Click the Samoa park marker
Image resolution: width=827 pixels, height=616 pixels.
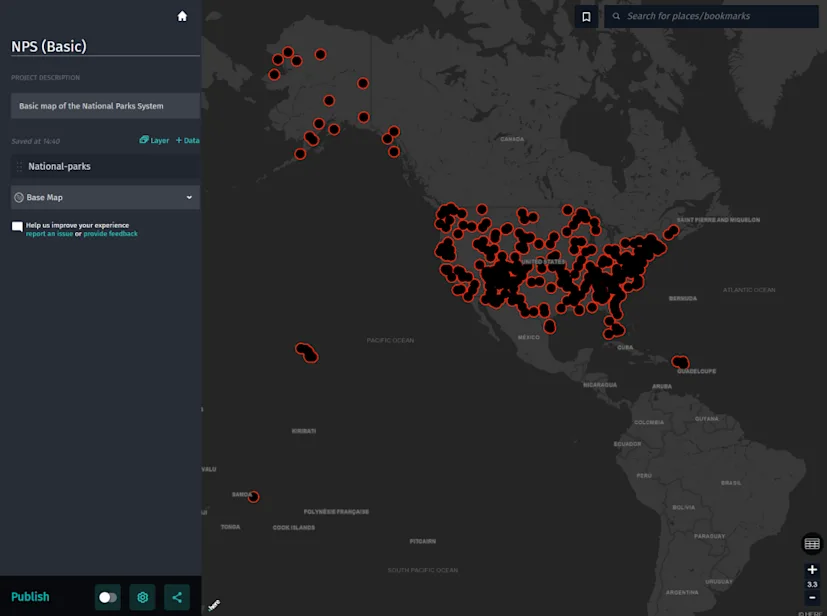(254, 497)
